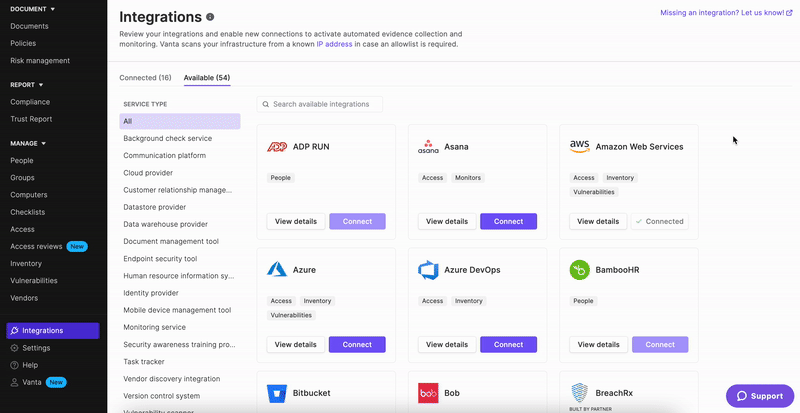Click the Amazon Web Services logo
This screenshot has height=413, width=800.
pyautogui.click(x=580, y=147)
